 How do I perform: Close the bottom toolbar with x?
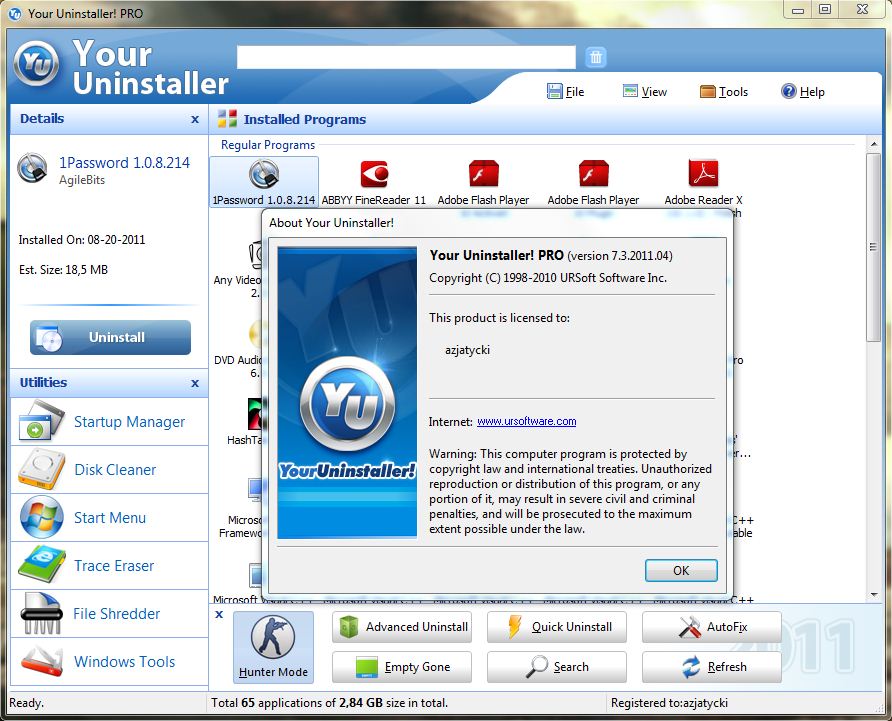(219, 615)
